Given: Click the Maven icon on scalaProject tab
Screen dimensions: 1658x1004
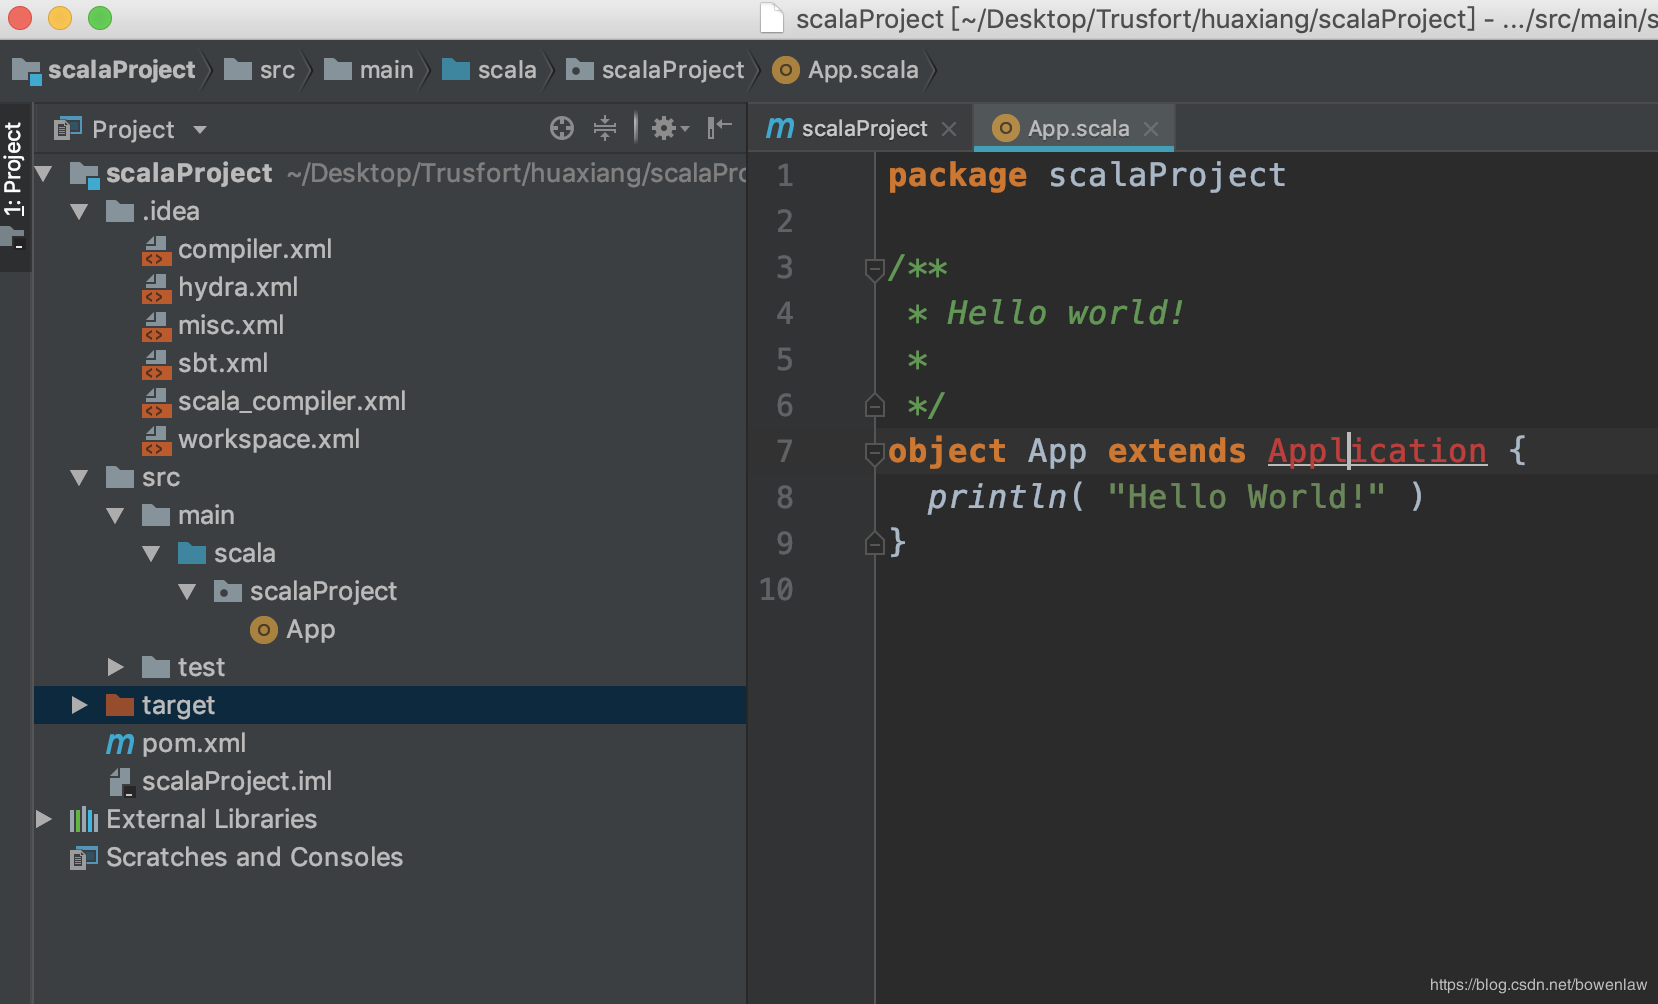Looking at the screenshot, I should (x=780, y=128).
